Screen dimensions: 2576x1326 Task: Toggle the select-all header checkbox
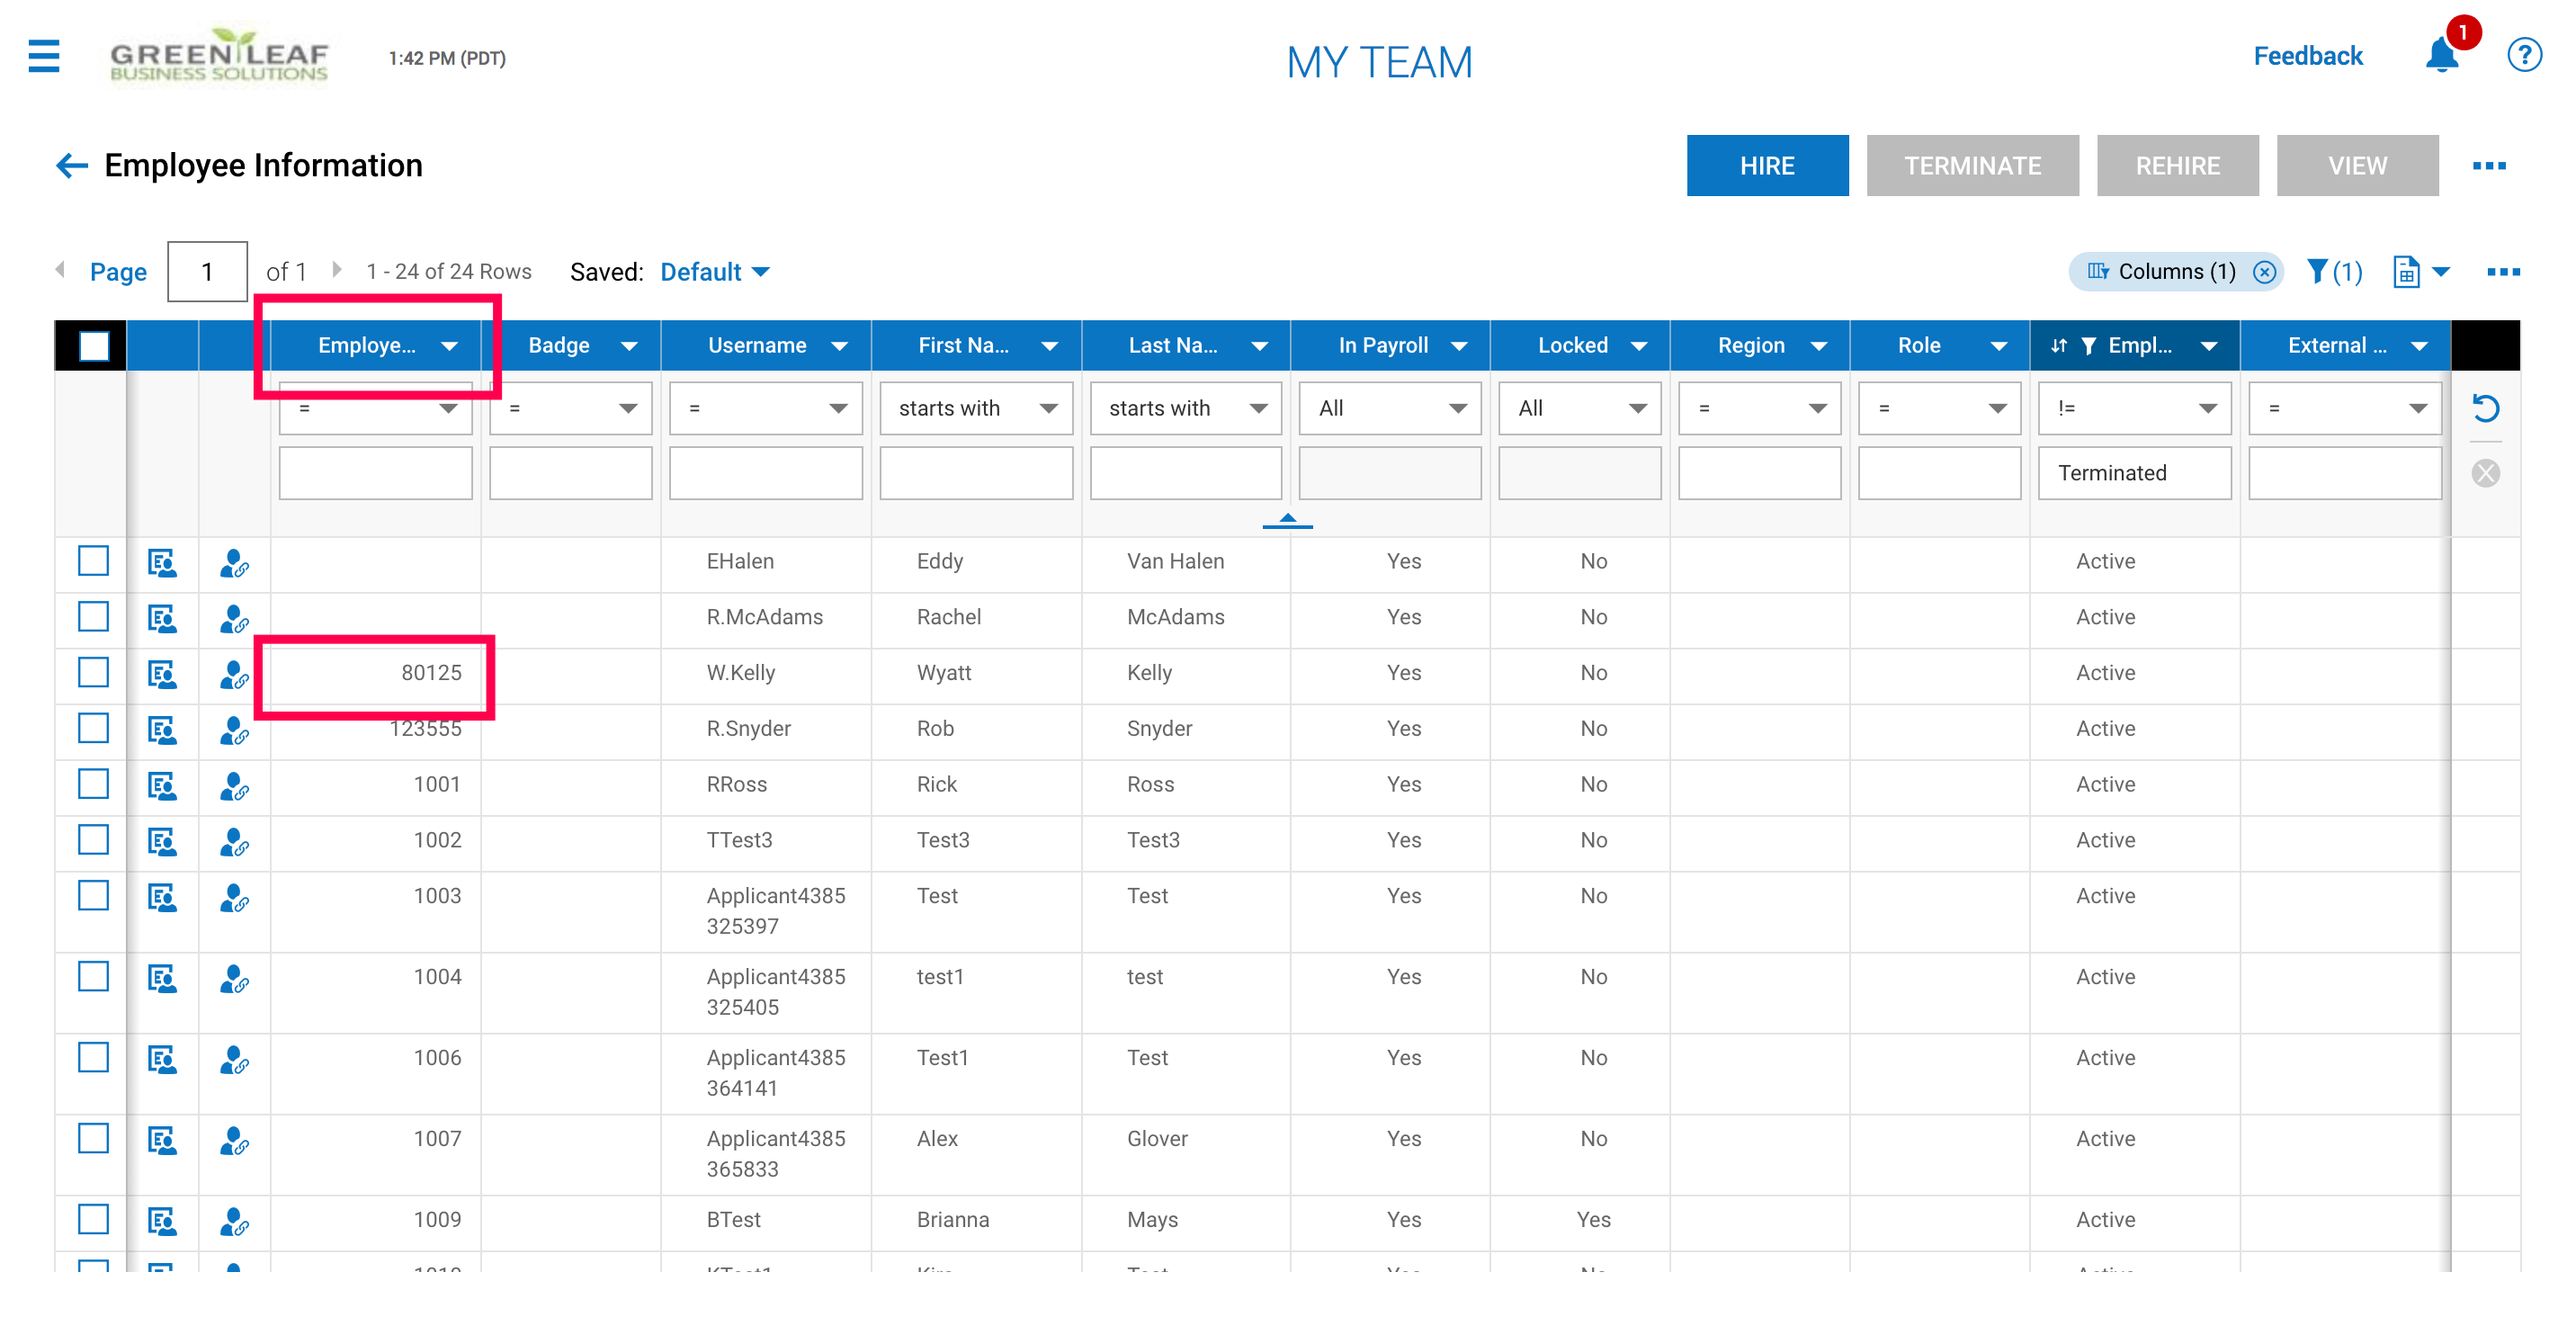click(94, 346)
